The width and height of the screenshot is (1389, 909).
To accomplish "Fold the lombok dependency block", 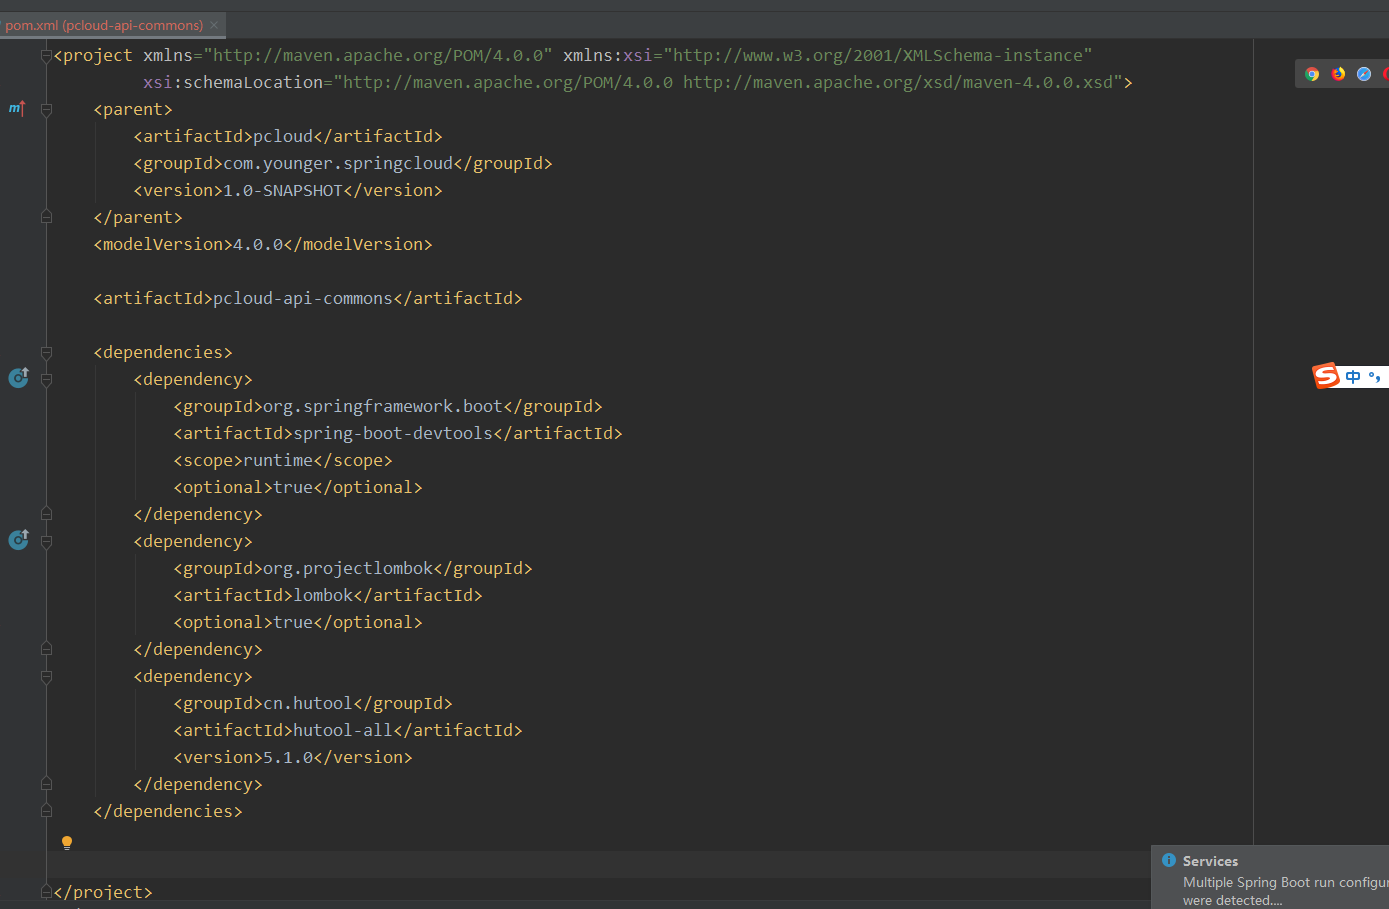I will click(x=46, y=542).
